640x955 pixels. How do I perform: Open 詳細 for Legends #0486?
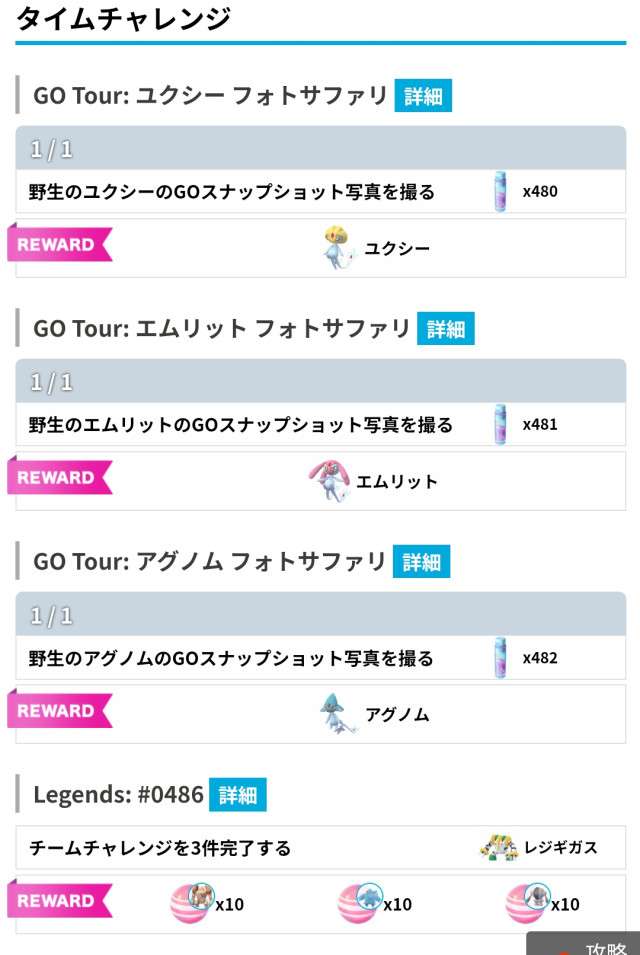[x=238, y=795]
